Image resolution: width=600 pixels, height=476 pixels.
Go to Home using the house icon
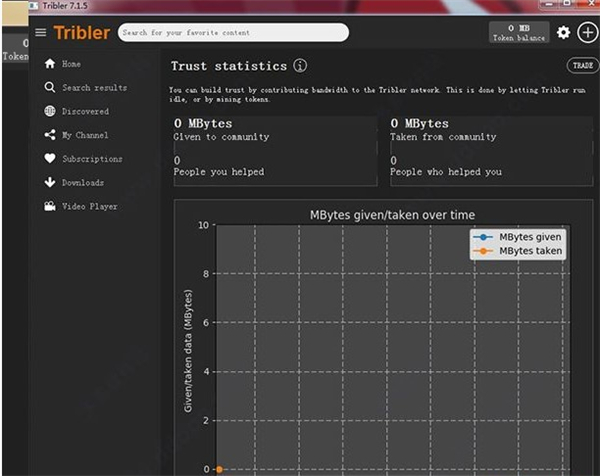pos(50,64)
